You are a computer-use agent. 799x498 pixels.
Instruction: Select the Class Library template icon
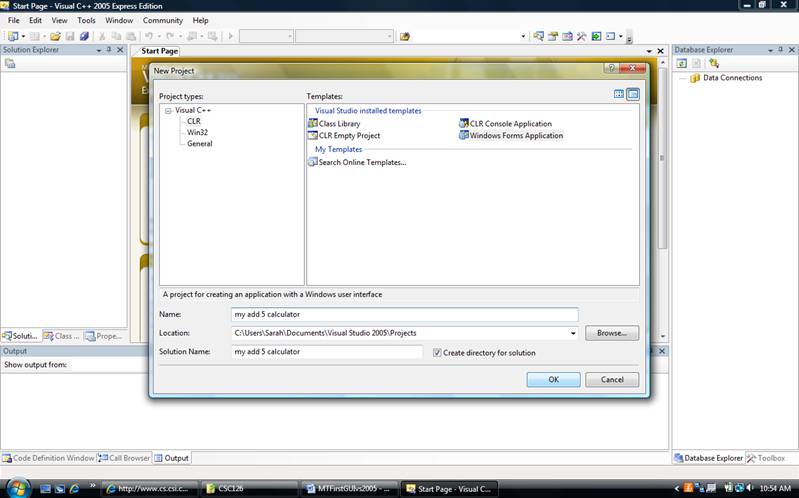(x=313, y=124)
